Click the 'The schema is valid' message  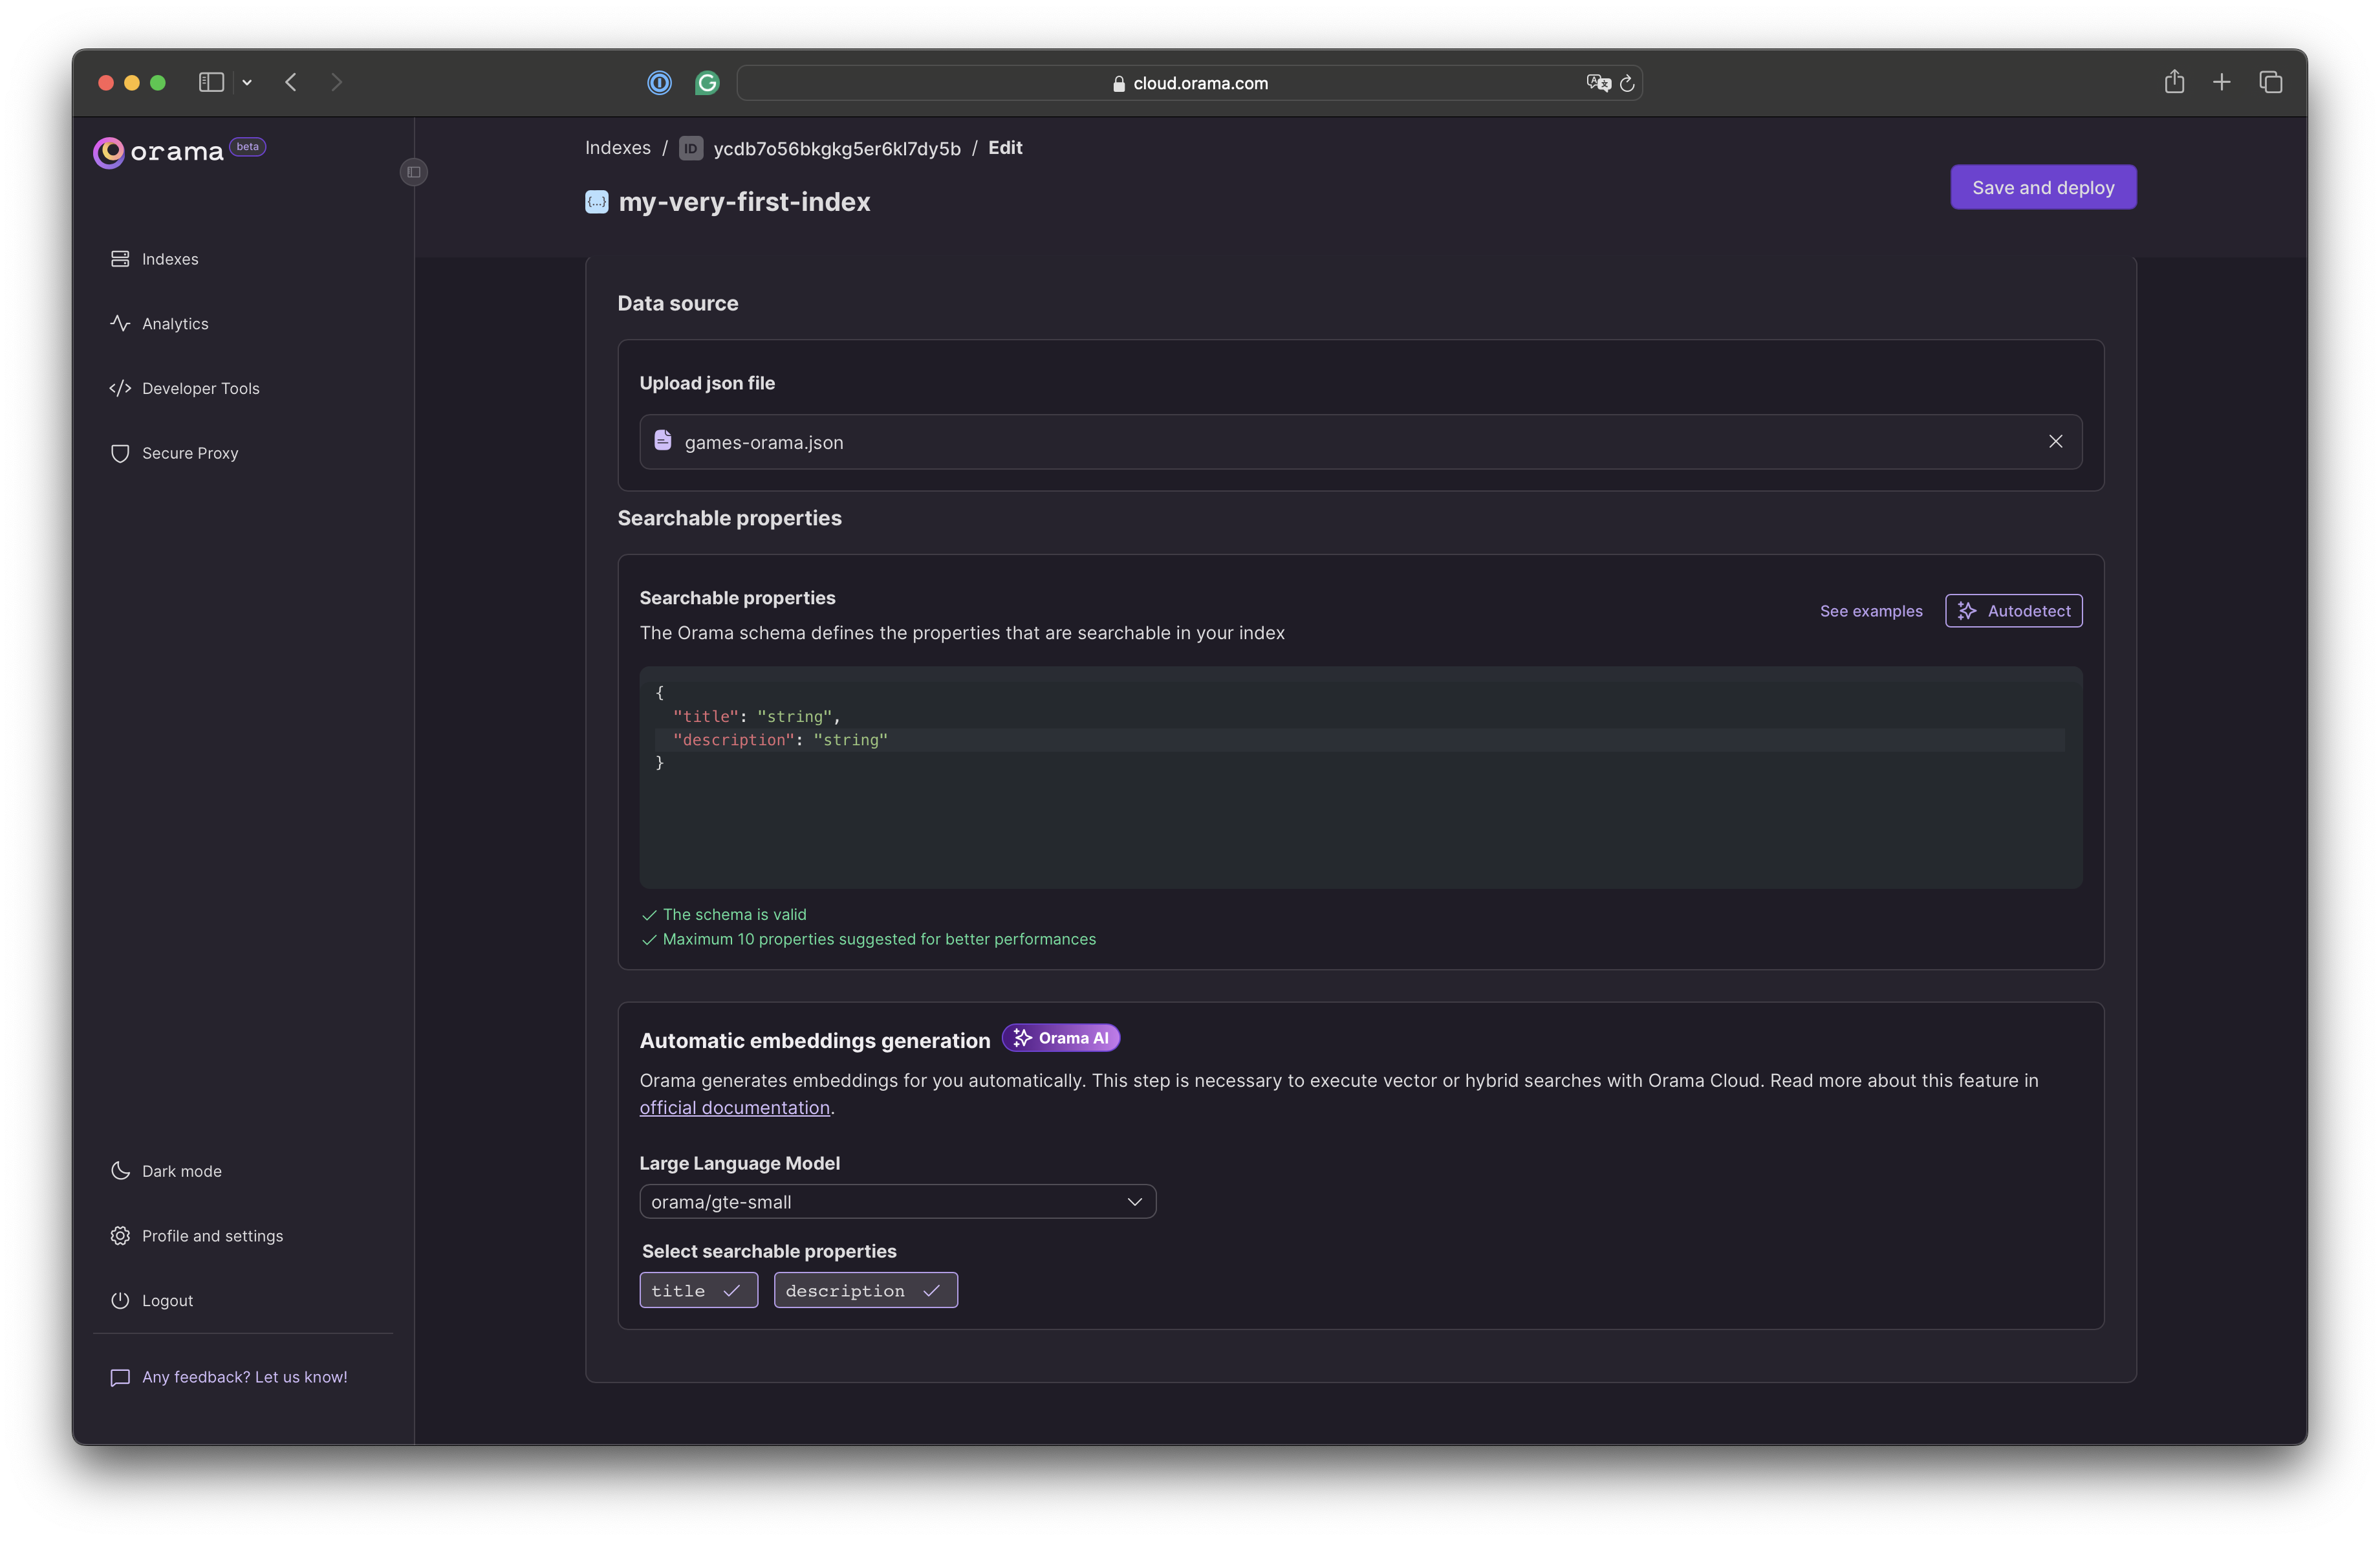[734, 915]
